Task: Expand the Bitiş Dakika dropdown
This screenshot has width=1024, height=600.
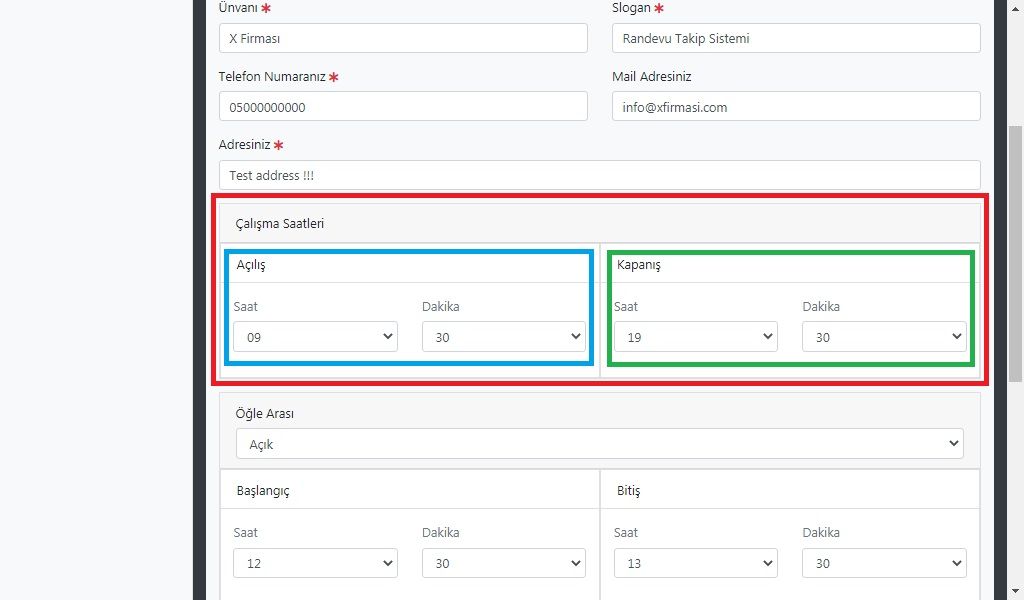Action: pyautogui.click(x=884, y=563)
